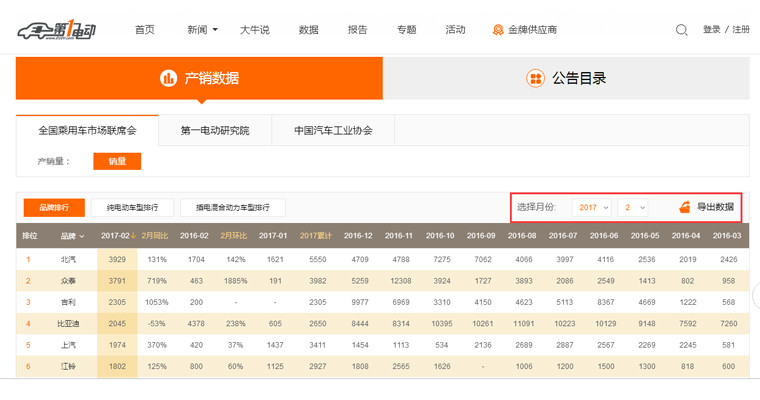760x400 pixels.
Task: Click the 吉利 brand row name
Action: pyautogui.click(x=68, y=302)
